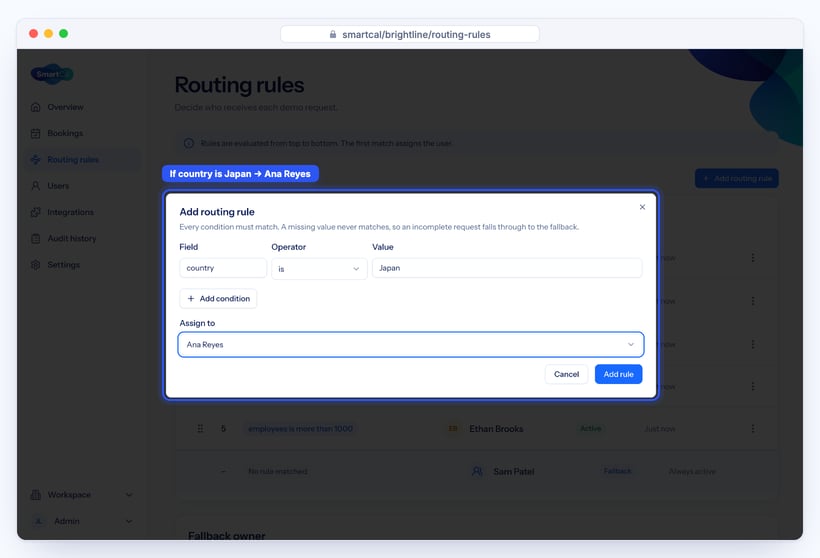Click the Ethan Brooks avatar badge

(x=453, y=429)
